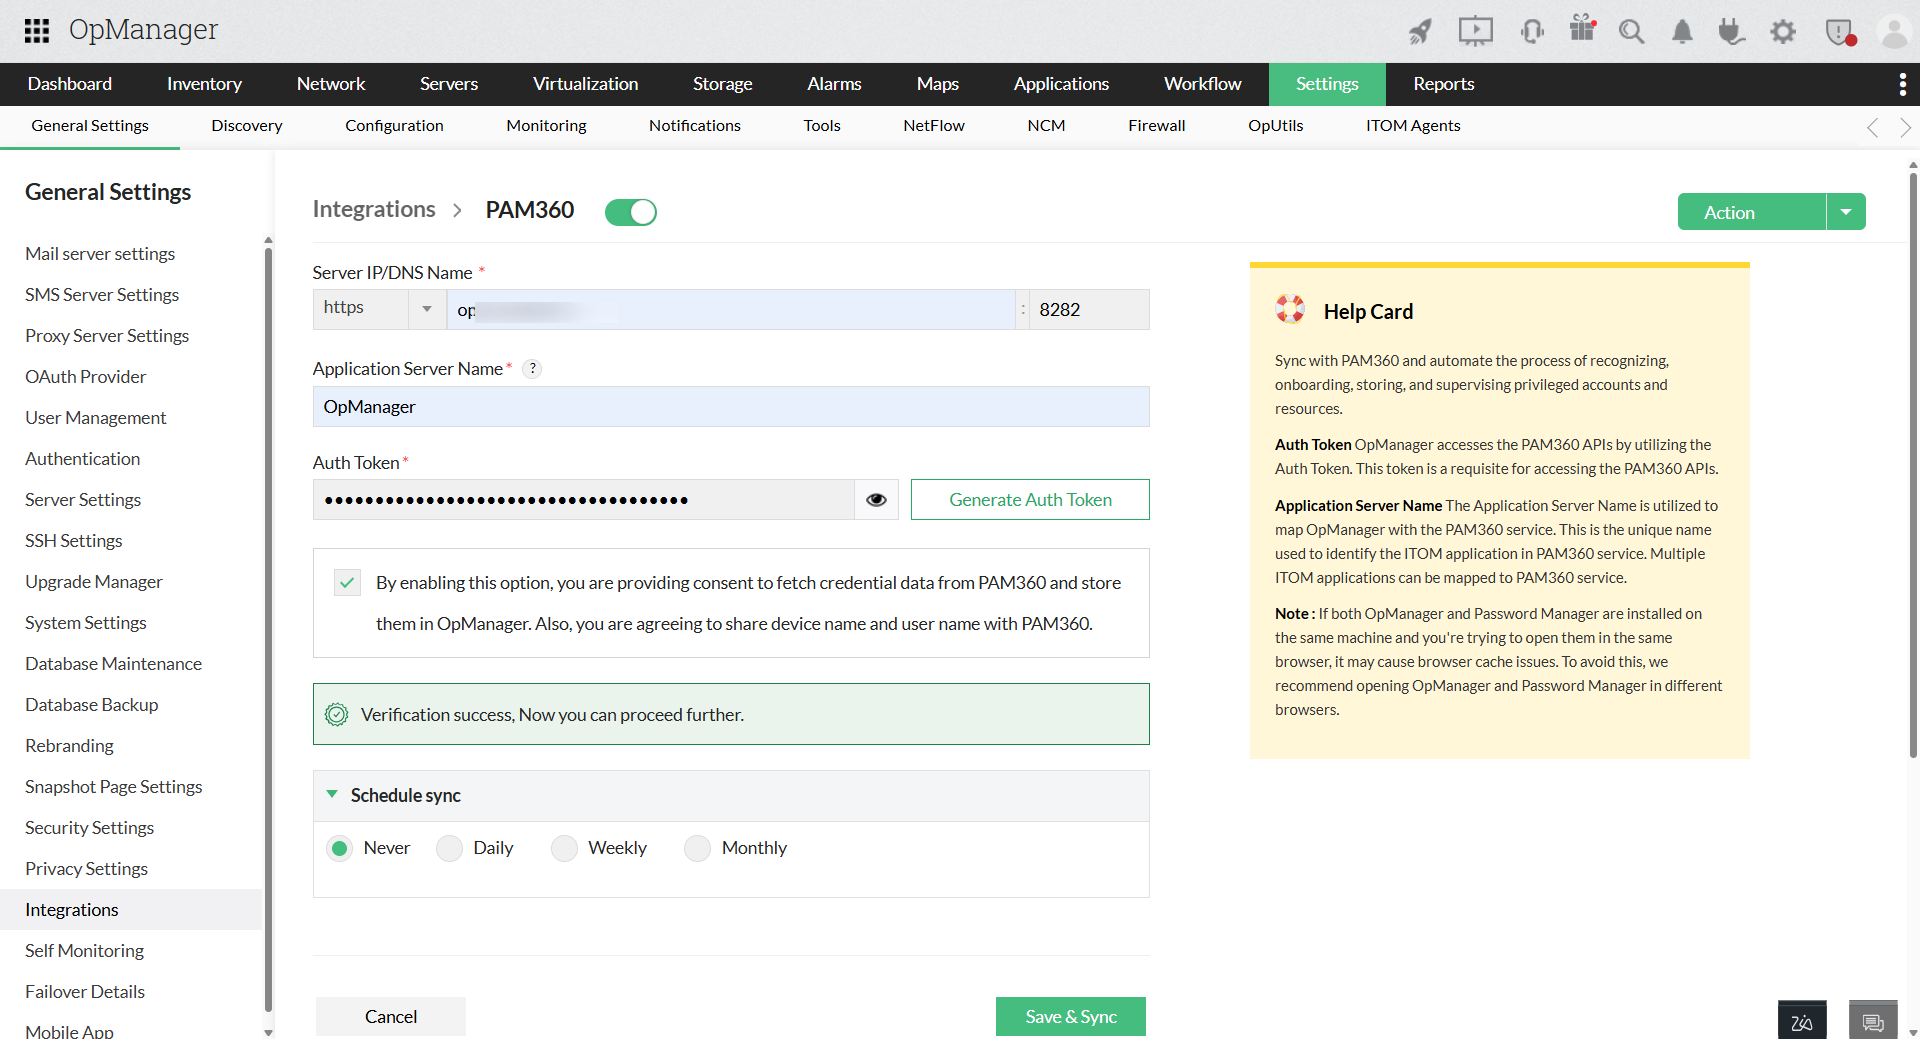
Task: Open the Dashboard menu
Action: pos(70,84)
